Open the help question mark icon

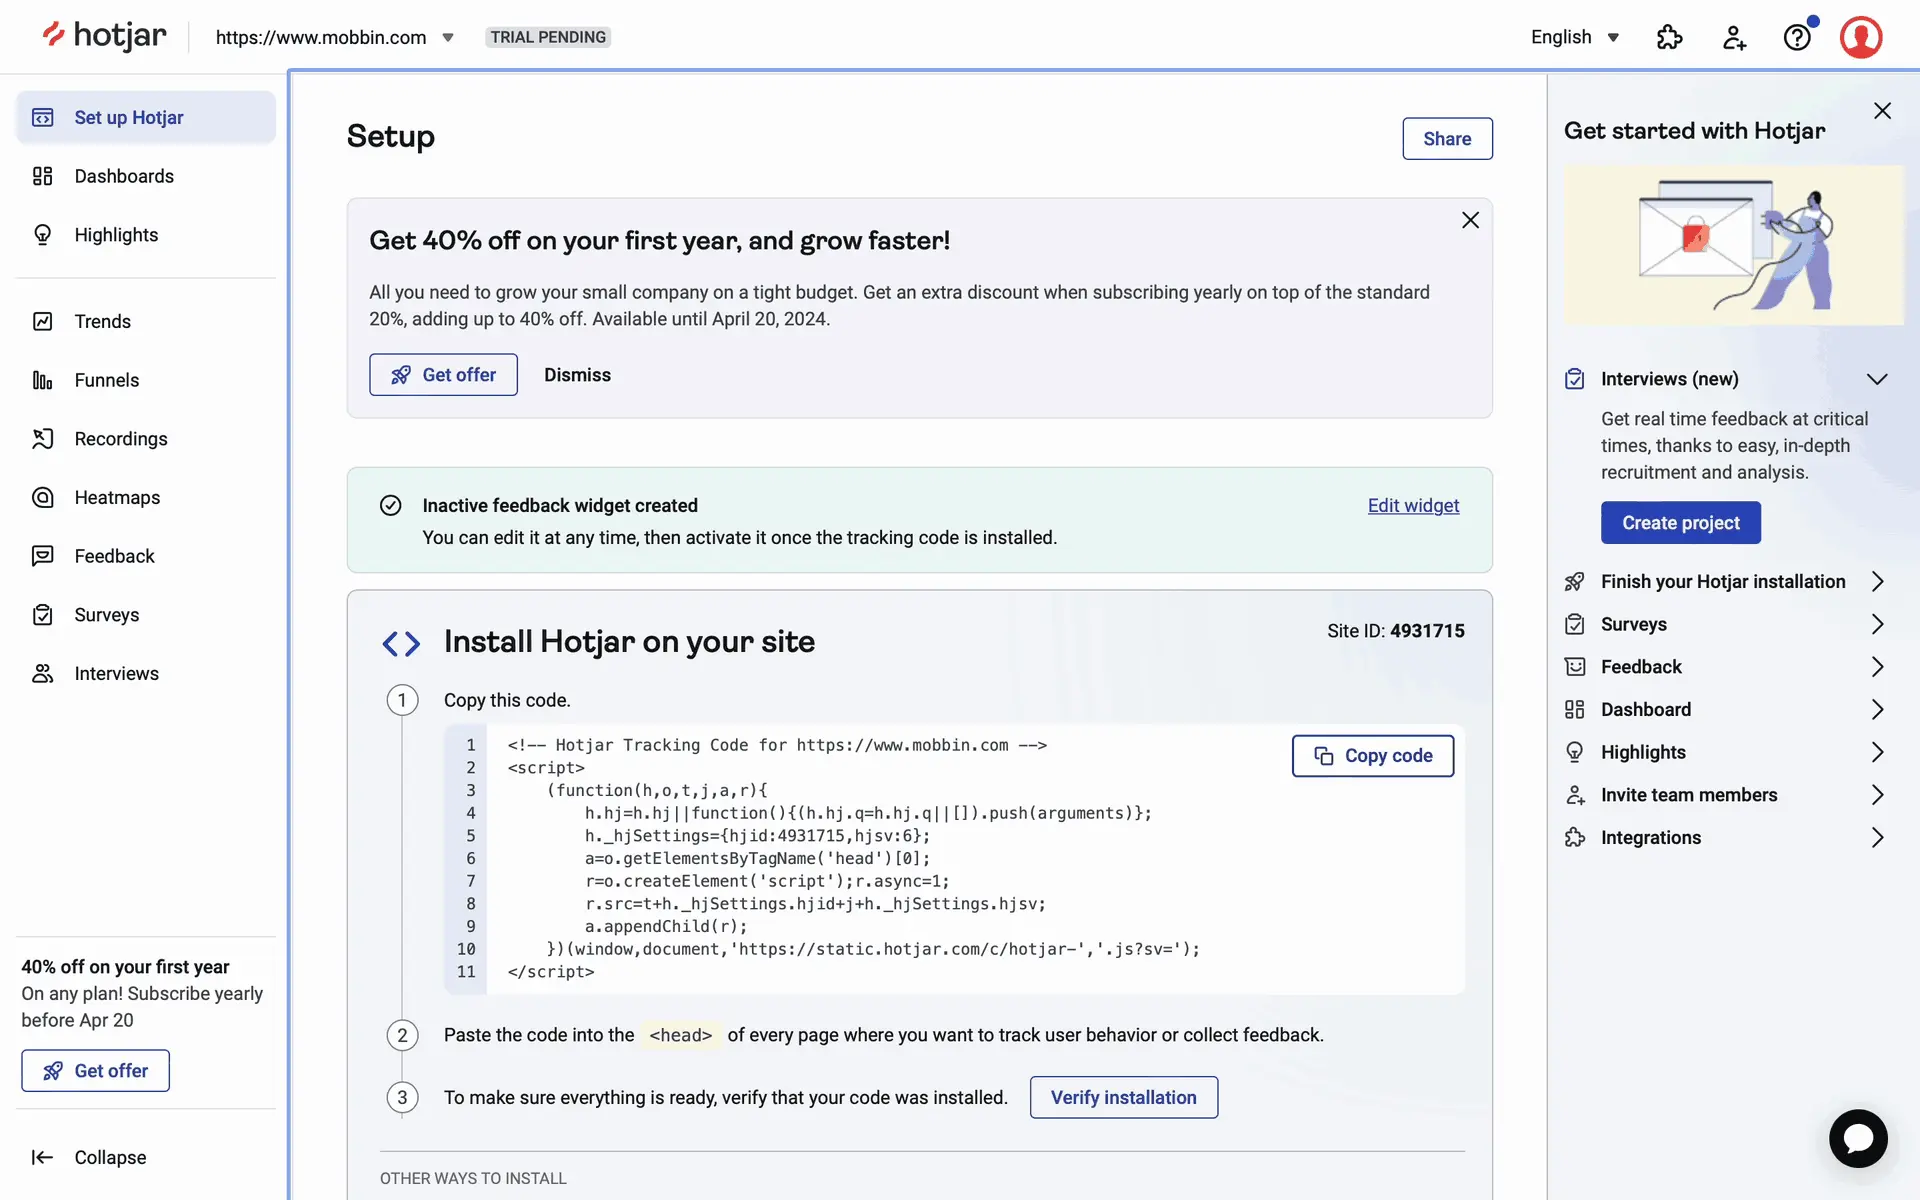coord(1797,38)
